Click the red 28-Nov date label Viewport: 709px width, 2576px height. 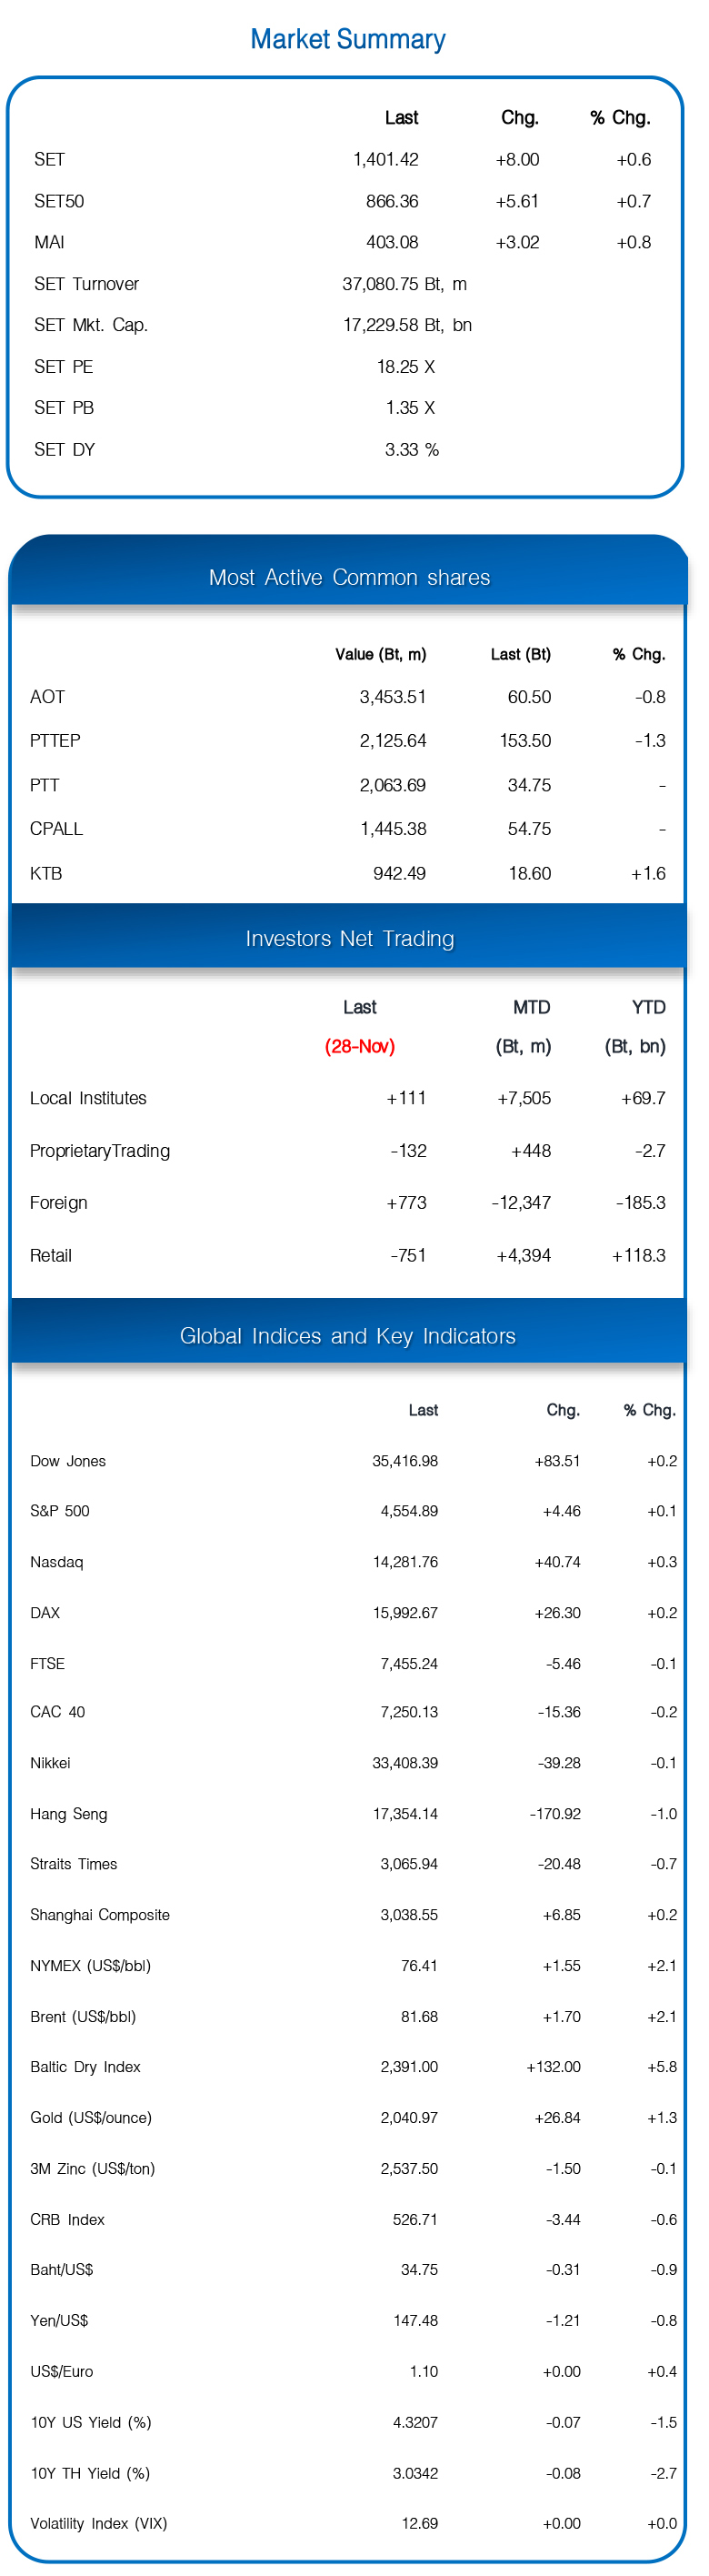[x=360, y=1046]
